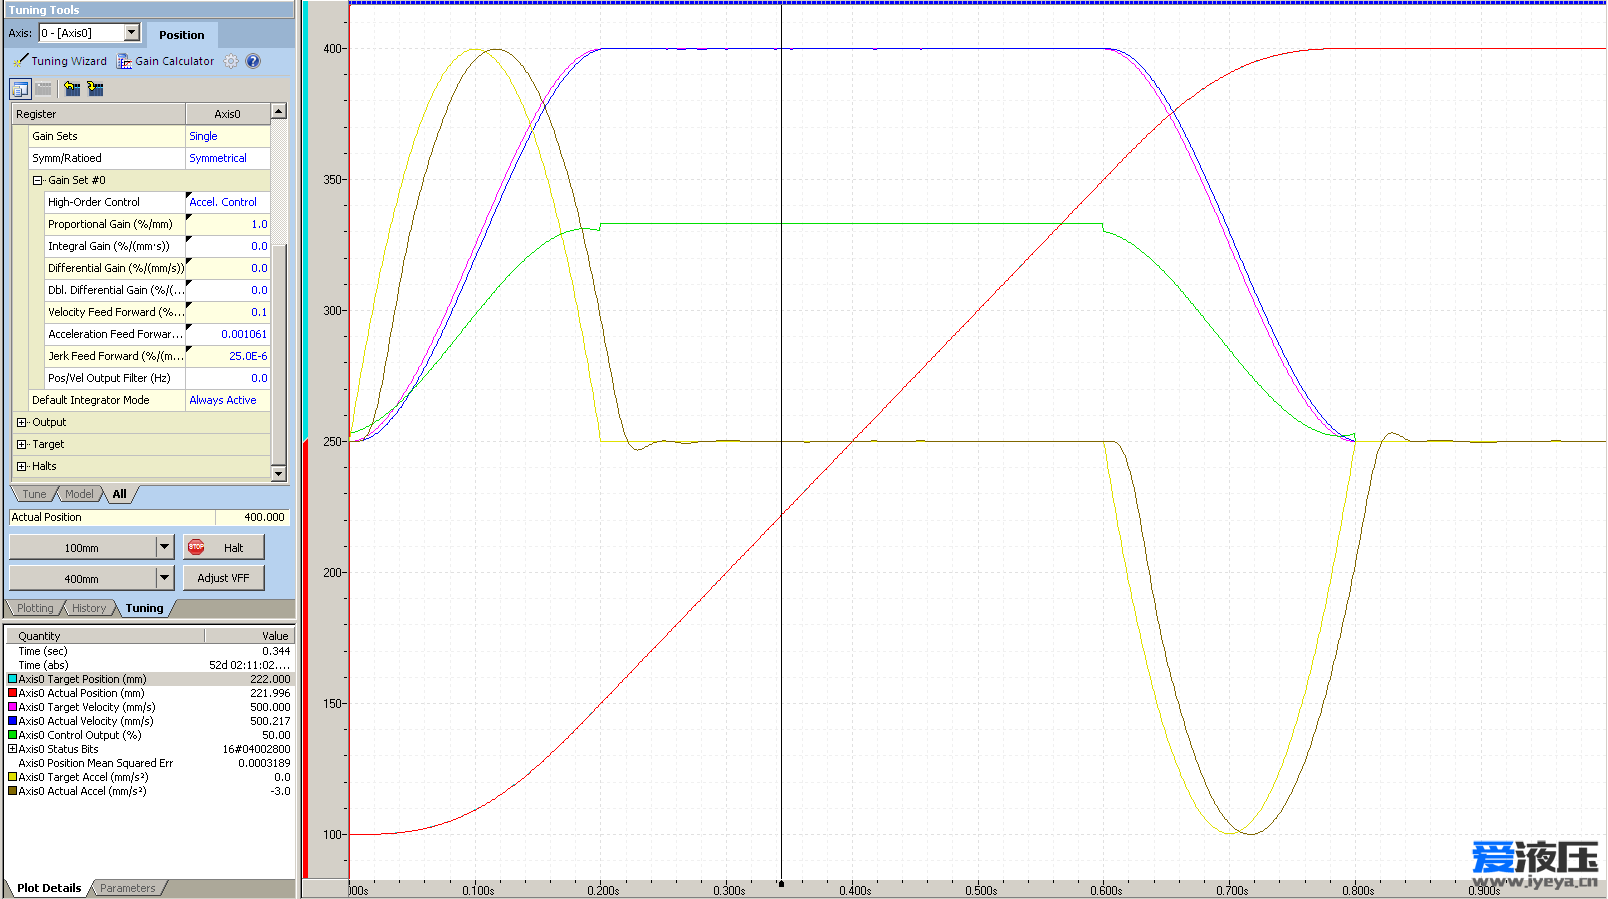The image size is (1608, 899).
Task: Click Axis0 Control Output green swatch
Action: click(x=12, y=735)
